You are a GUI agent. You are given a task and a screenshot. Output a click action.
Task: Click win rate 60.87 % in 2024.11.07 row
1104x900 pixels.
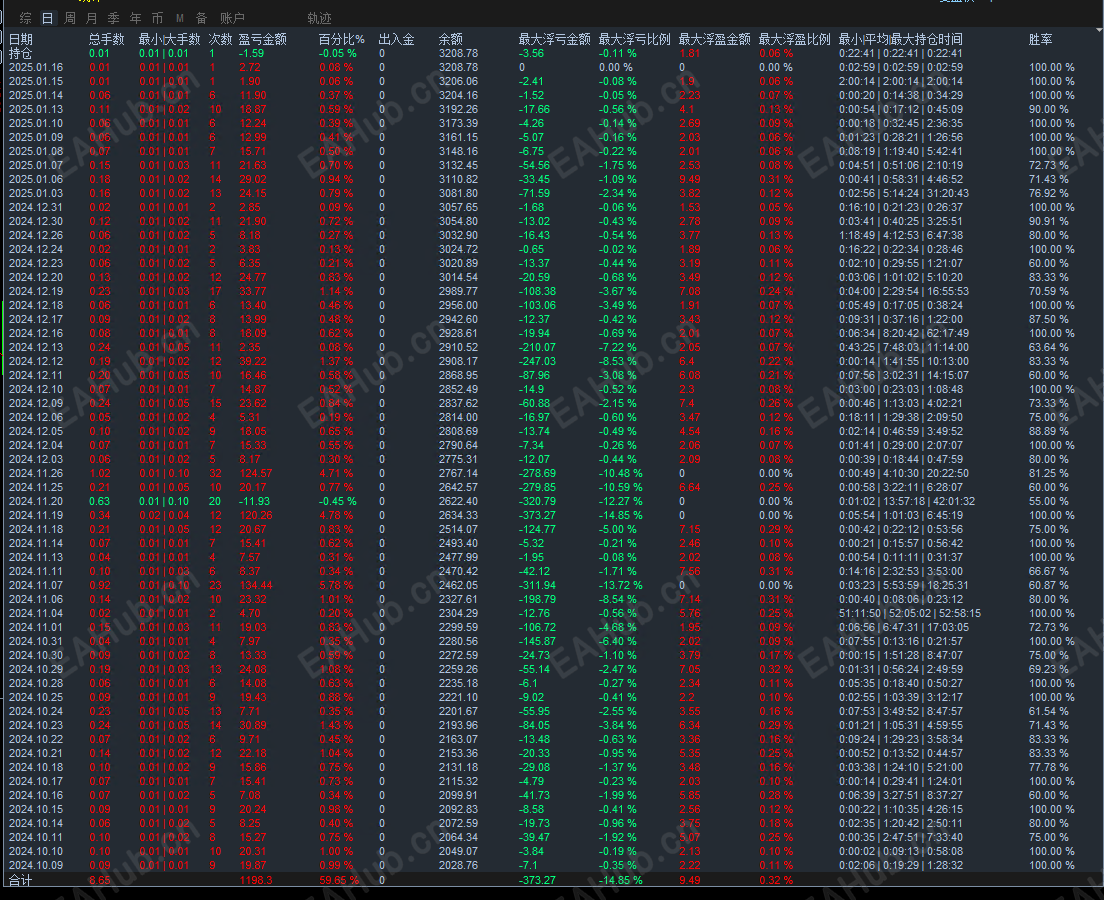tap(1048, 585)
